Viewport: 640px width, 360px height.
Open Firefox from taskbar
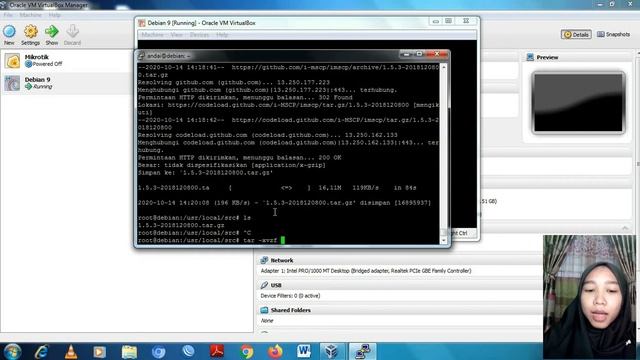pyautogui.click(x=275, y=351)
